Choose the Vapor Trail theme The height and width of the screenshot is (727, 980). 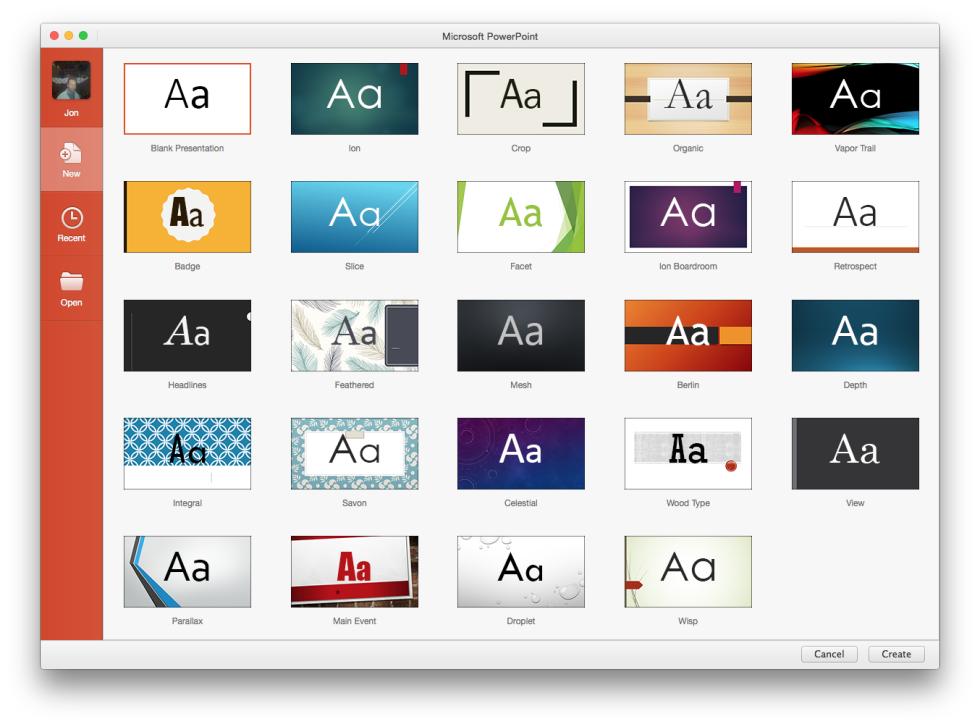pyautogui.click(x=855, y=98)
